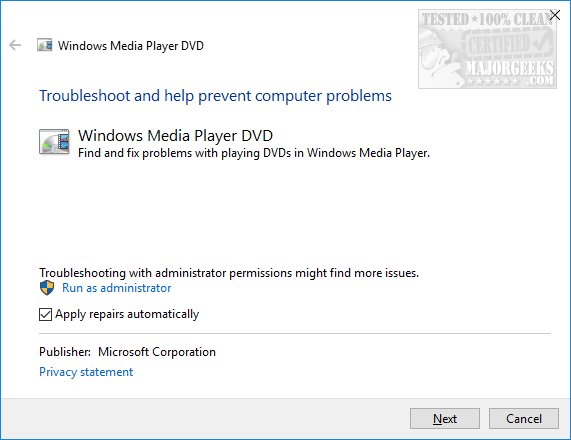The height and width of the screenshot is (440, 571).
Task: Click the Cancel button
Action: (x=524, y=419)
